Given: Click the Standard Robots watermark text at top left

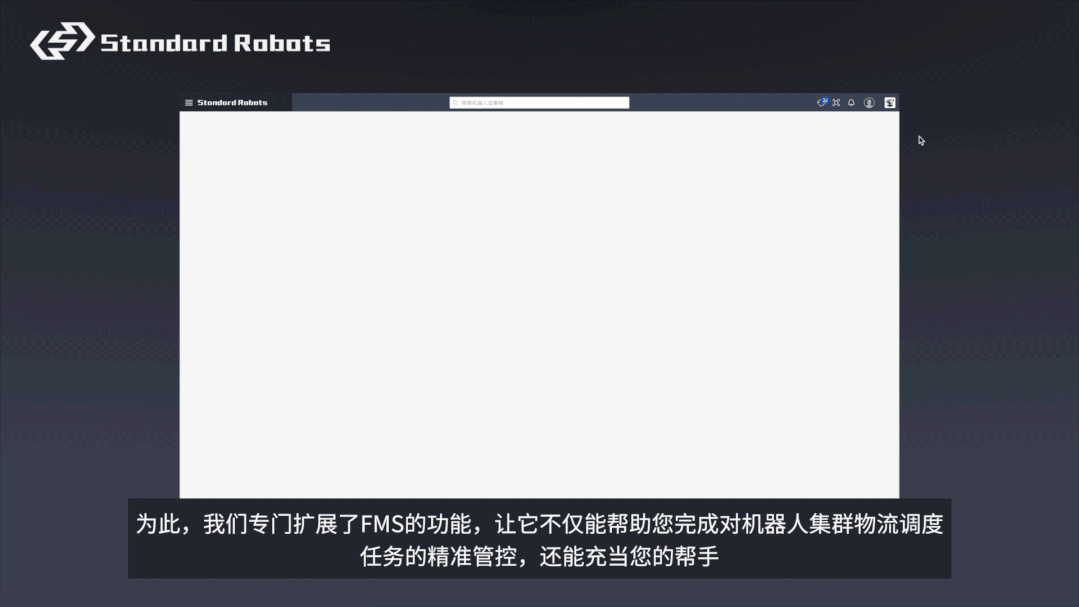Looking at the screenshot, I should (x=215, y=43).
